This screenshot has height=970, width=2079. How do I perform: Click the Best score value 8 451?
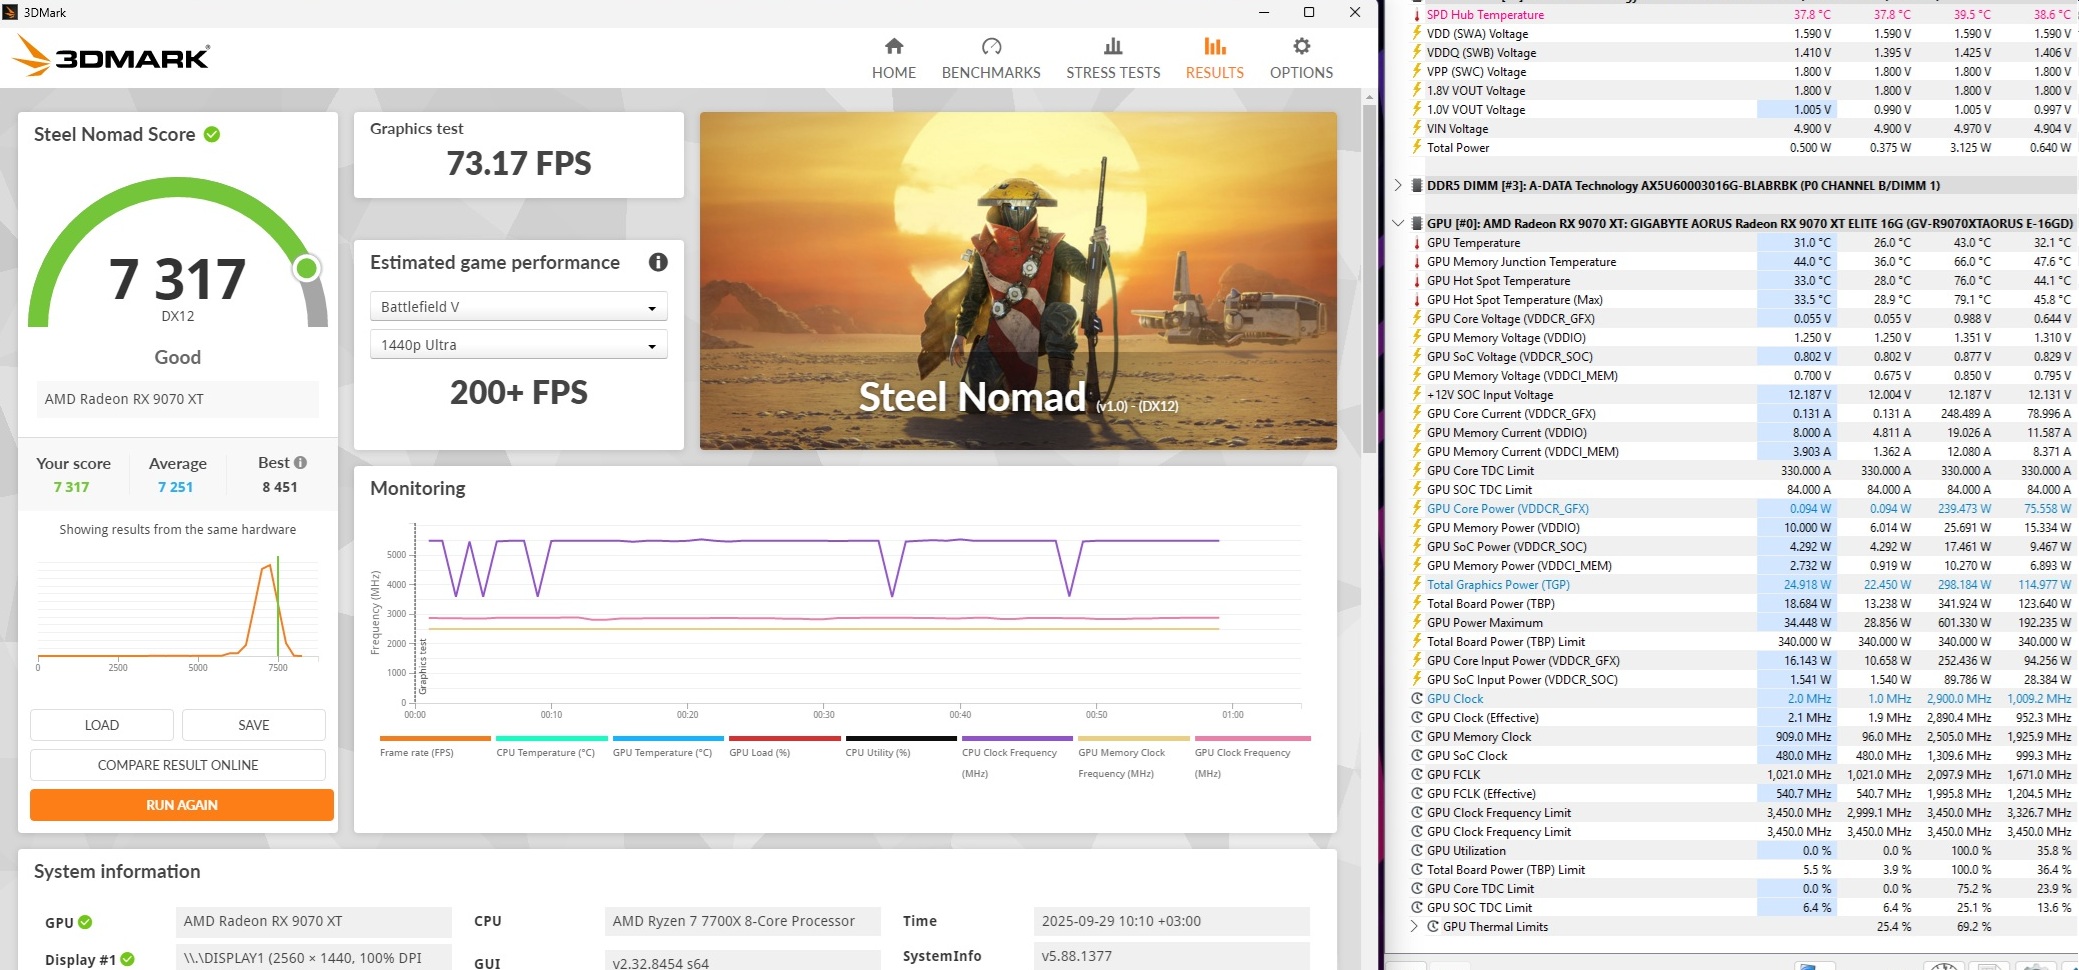pyautogui.click(x=280, y=487)
